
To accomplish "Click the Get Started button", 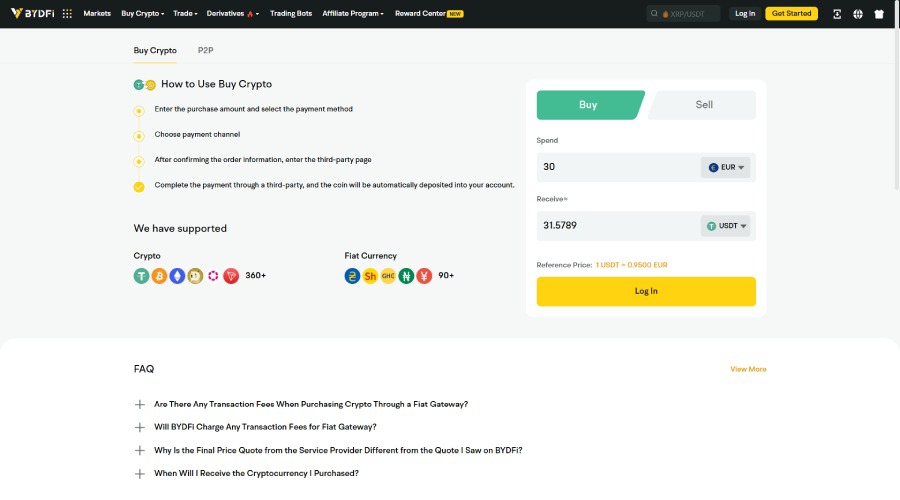I will [791, 14].
